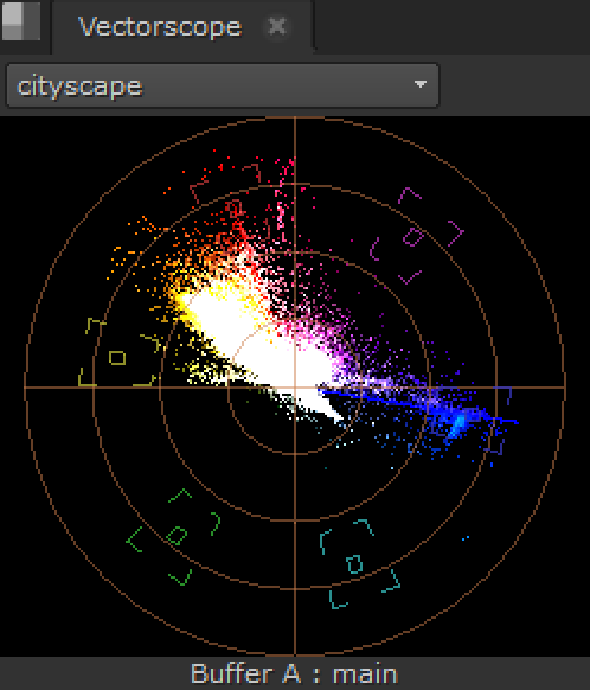This screenshot has height=690, width=590.
Task: Close the Vectorscope tab with the X
Action: click(x=277, y=26)
